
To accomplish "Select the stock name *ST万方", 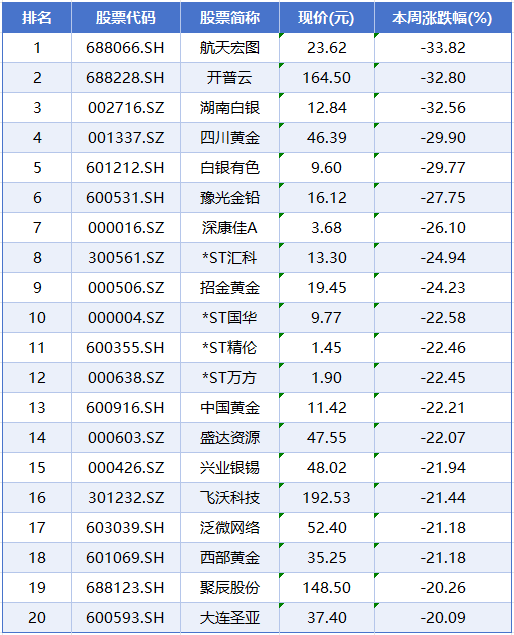I will click(230, 377).
